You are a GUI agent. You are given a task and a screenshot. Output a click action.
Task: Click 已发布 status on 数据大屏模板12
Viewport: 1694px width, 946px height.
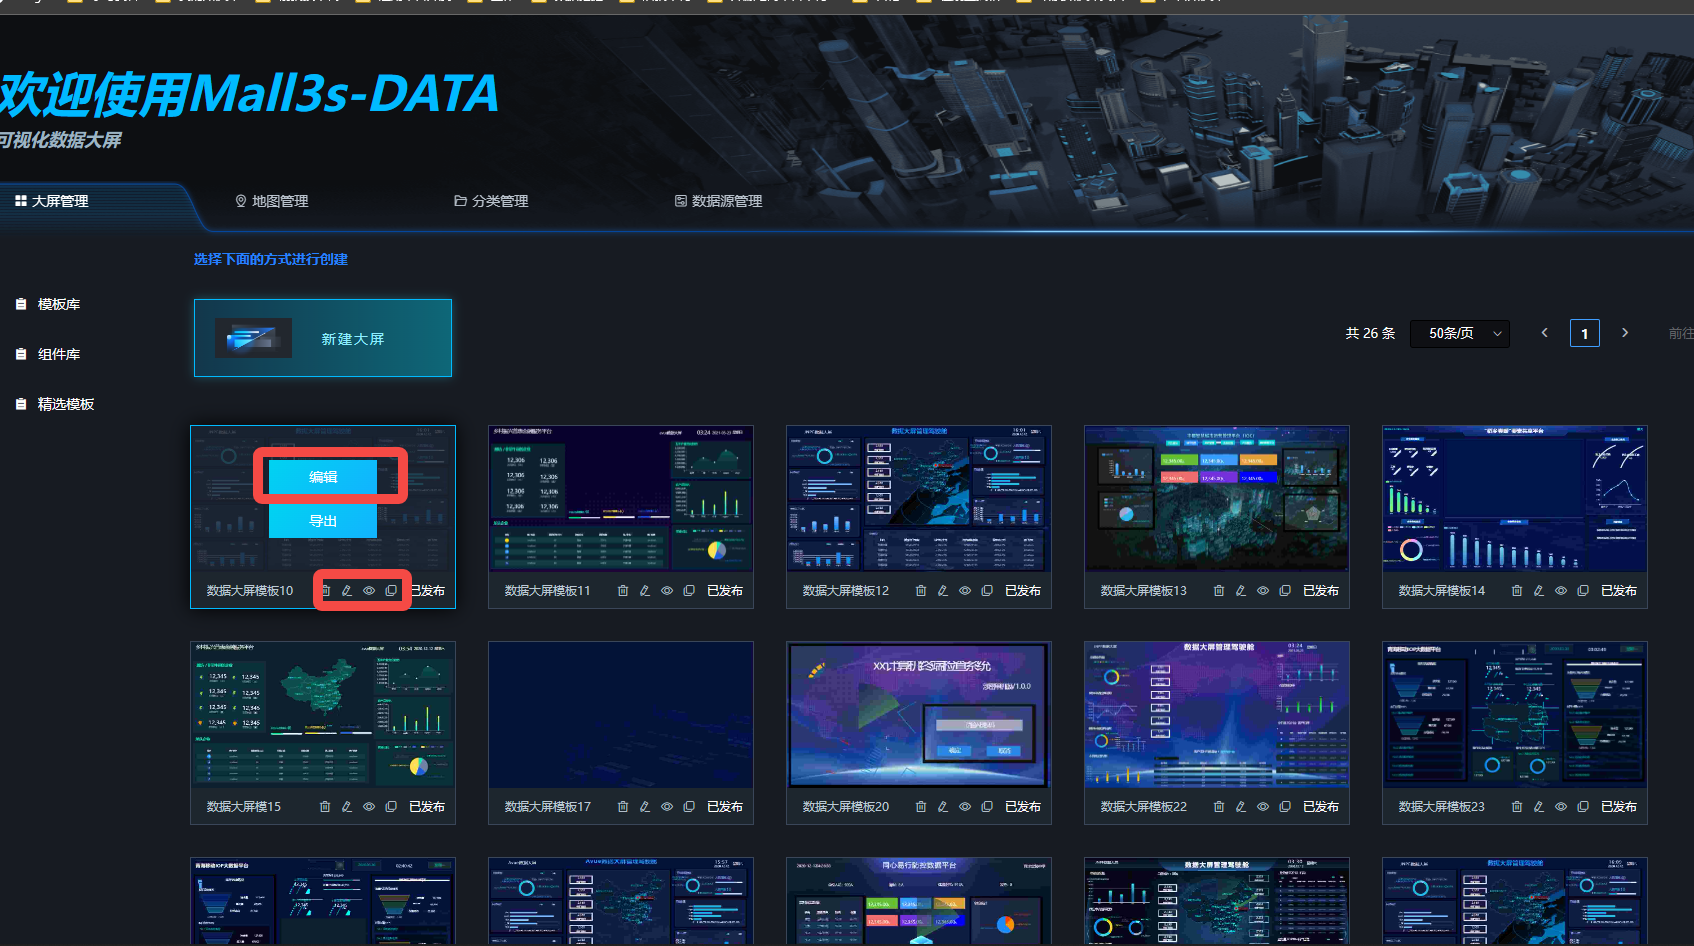click(x=1023, y=591)
